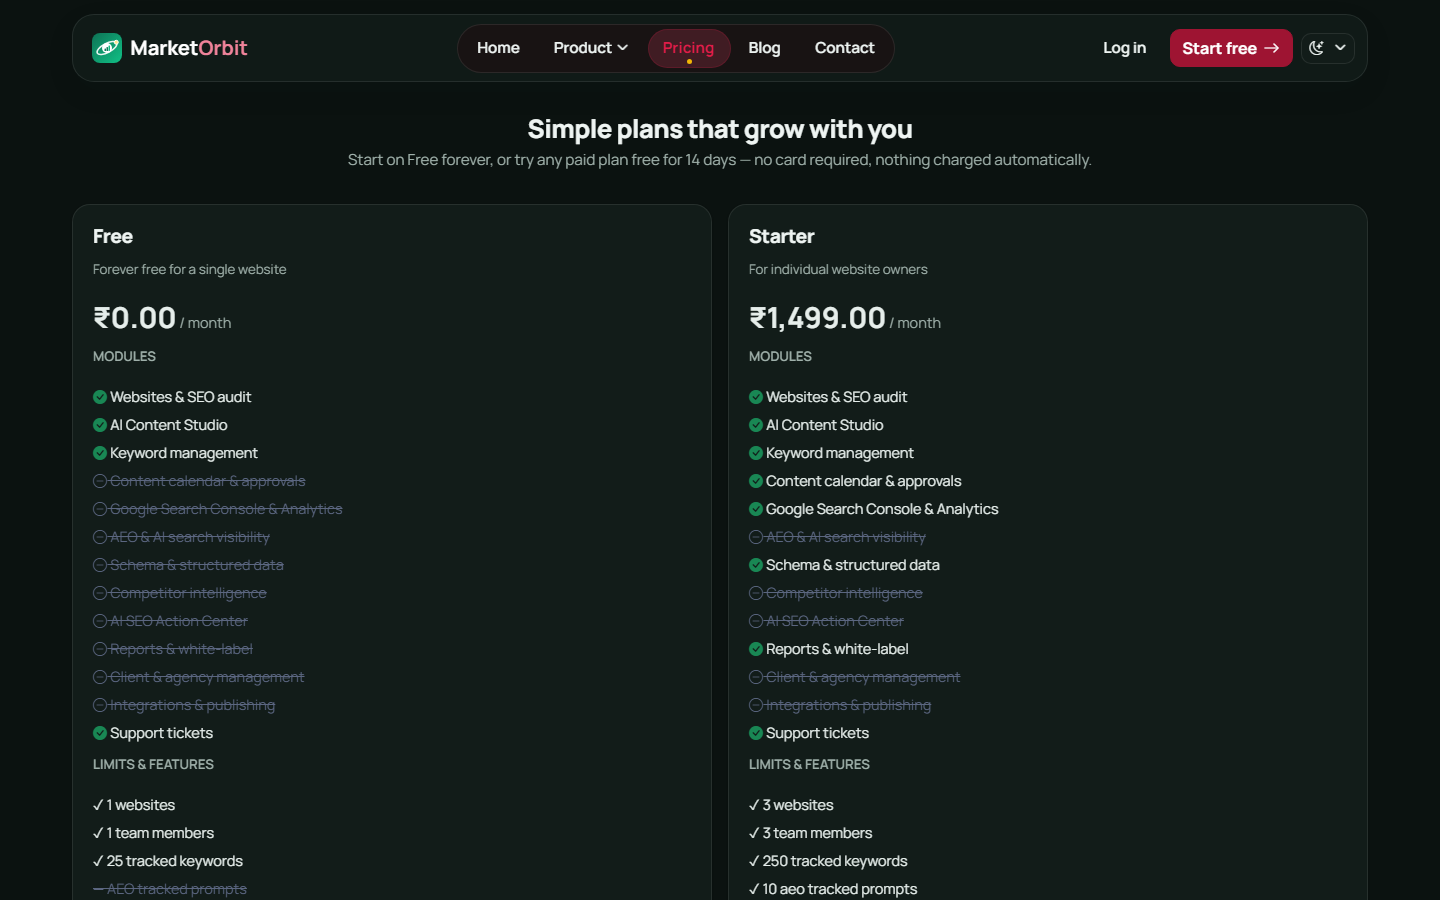This screenshot has height=900, width=1440.
Task: Click the green check beside Free plan's Websites & SEO audit
Action: point(100,397)
